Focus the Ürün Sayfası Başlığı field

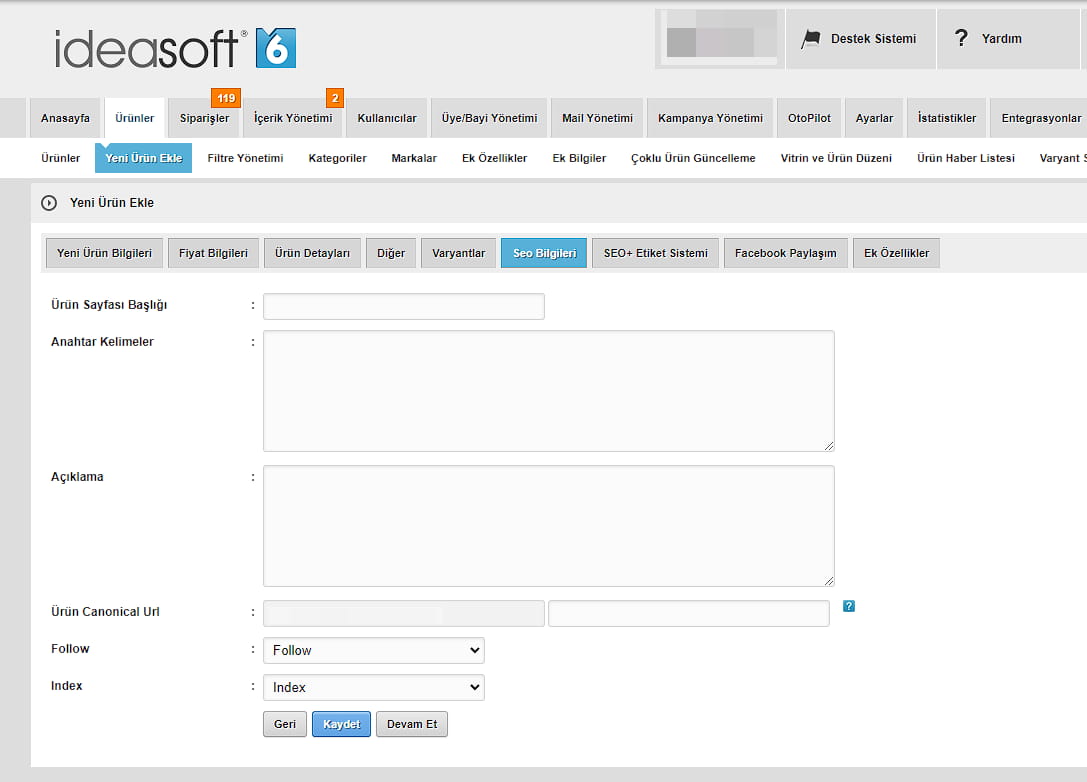[403, 306]
